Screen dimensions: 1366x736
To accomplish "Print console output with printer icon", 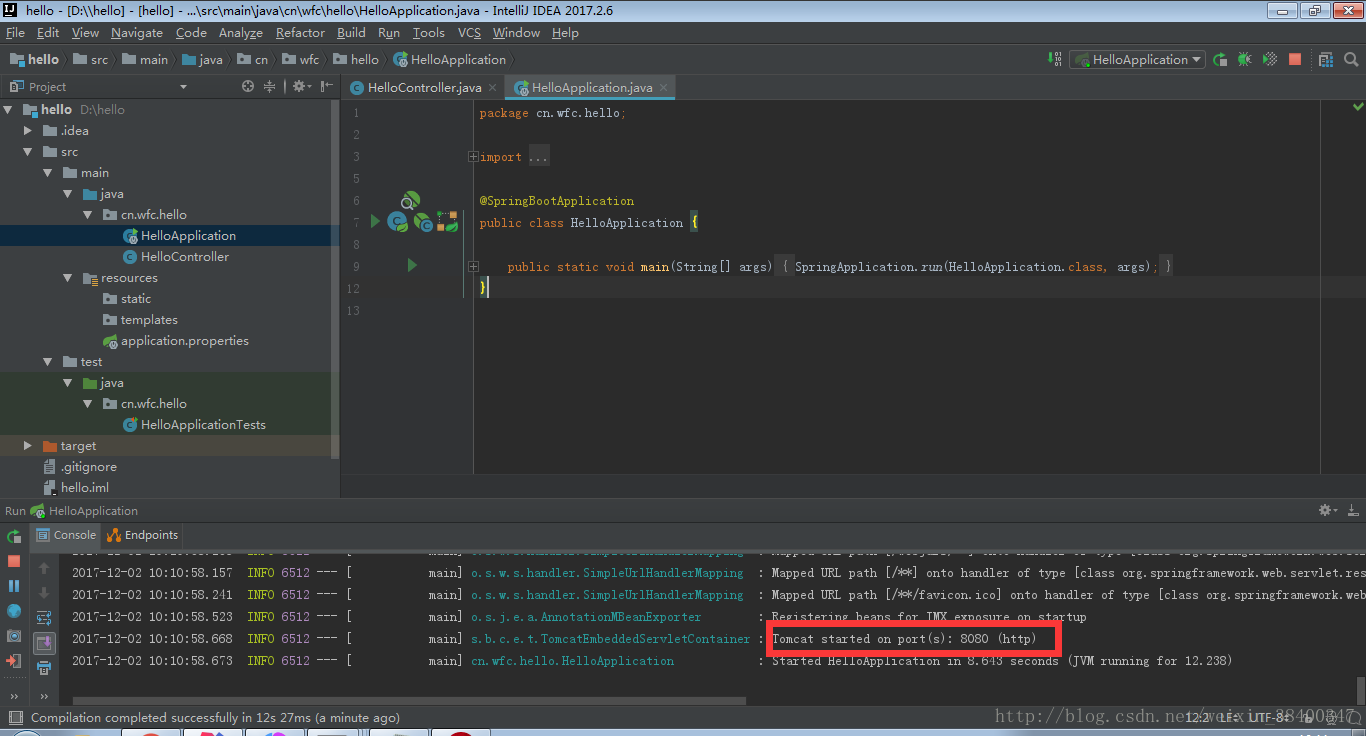I will 44,668.
